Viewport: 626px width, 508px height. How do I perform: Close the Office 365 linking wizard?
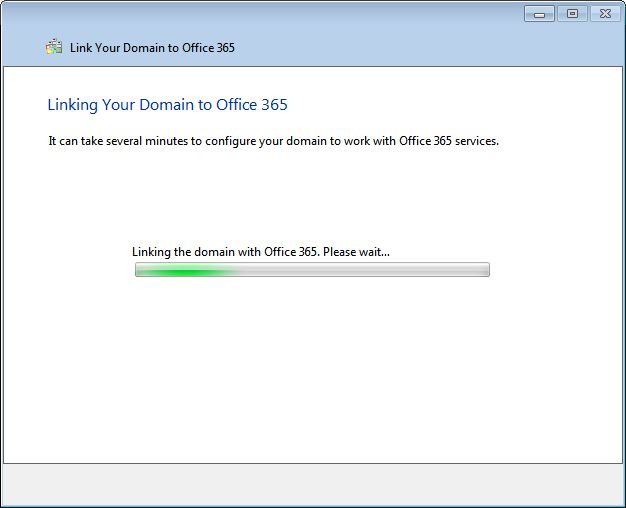pyautogui.click(x=604, y=13)
